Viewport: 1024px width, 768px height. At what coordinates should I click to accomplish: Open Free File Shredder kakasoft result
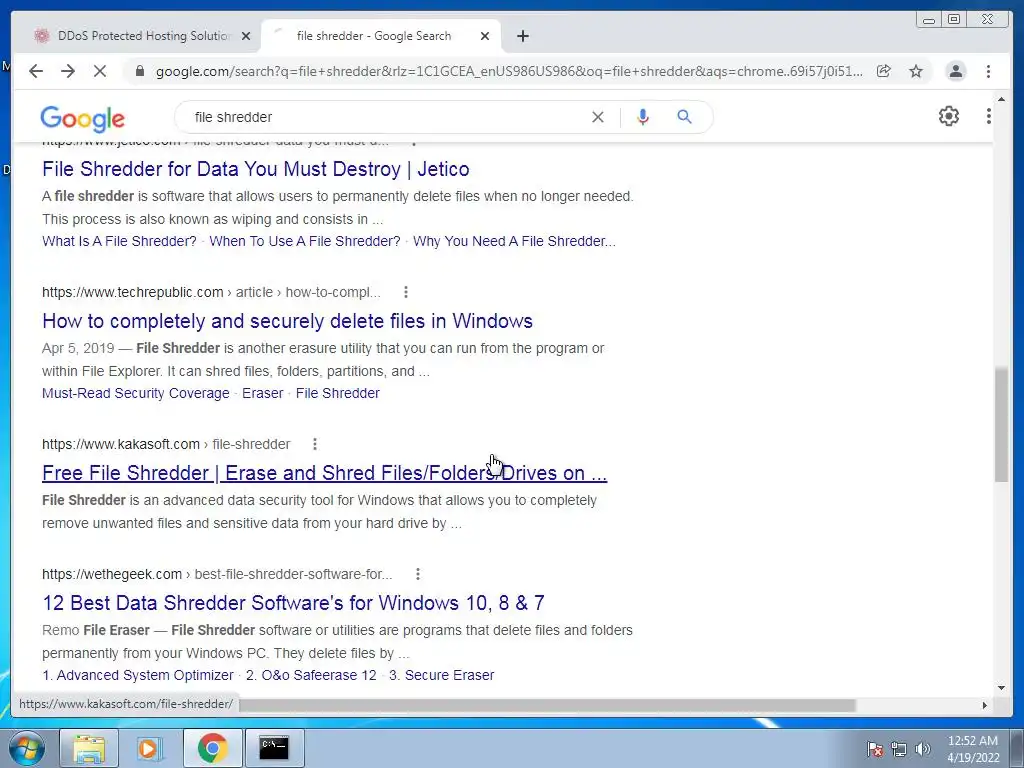click(x=325, y=473)
